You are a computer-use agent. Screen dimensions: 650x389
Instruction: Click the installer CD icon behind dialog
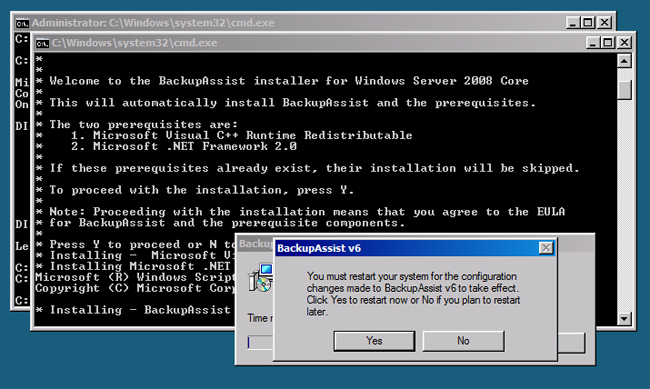pyautogui.click(x=260, y=277)
